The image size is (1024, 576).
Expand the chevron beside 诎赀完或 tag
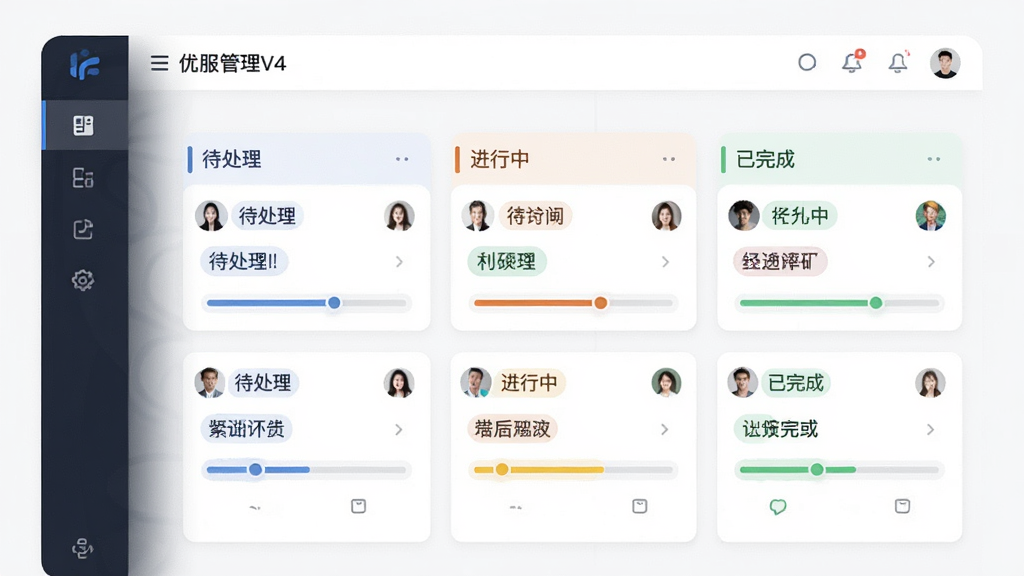pos(930,430)
